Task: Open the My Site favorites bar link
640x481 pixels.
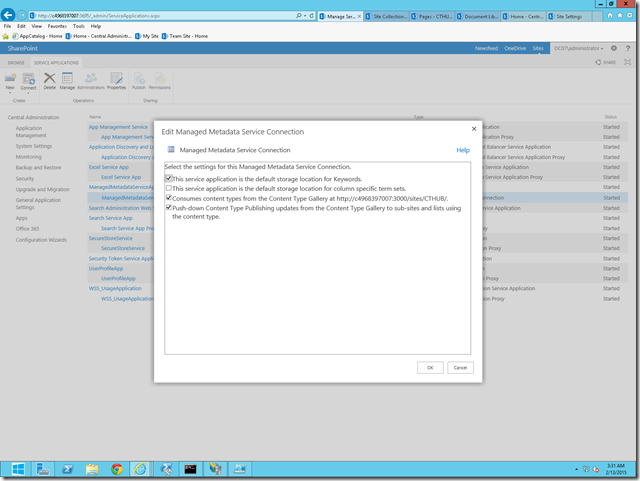Action: 147,36
